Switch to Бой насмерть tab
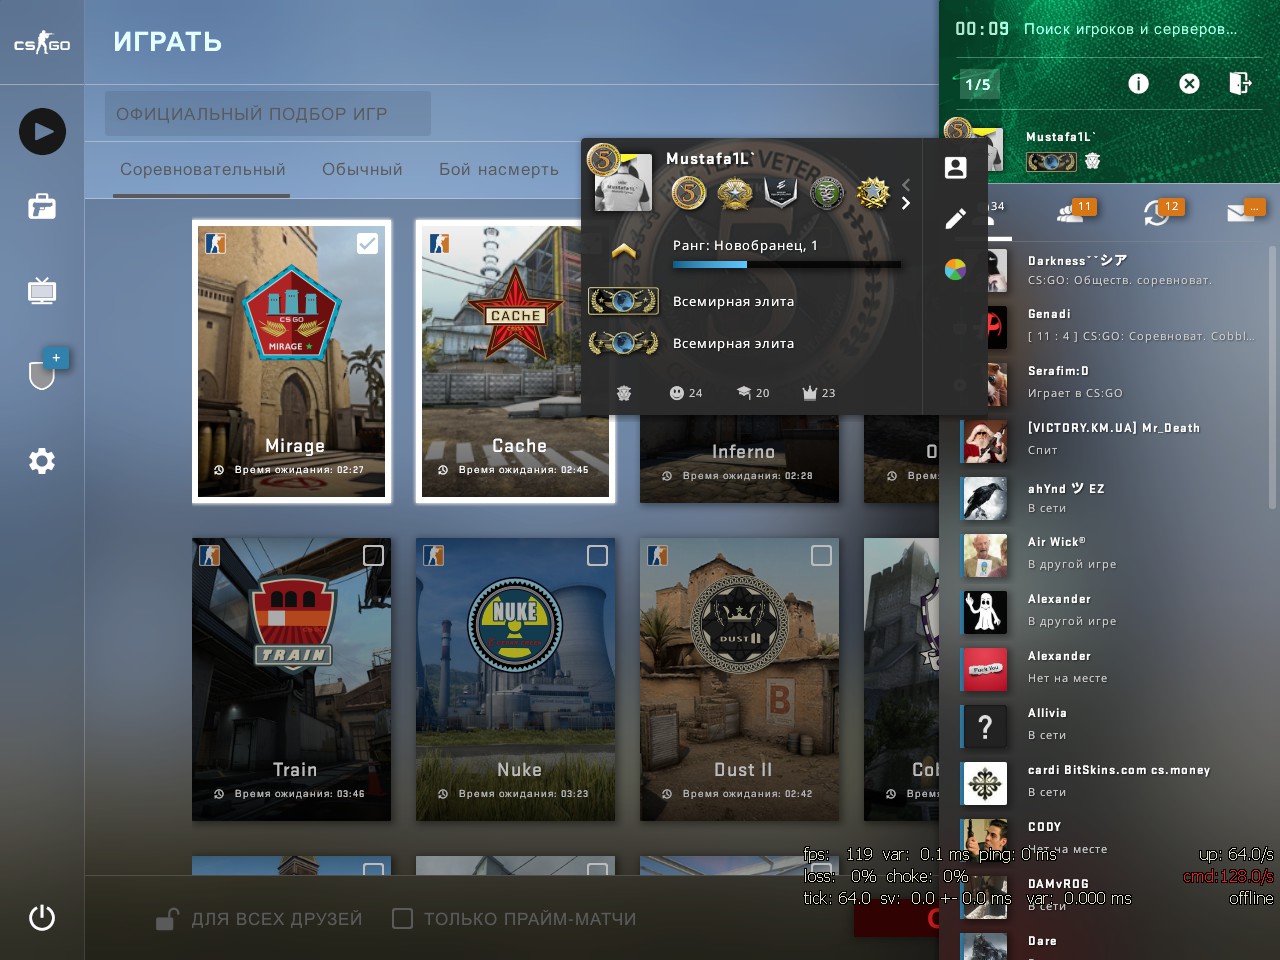 pyautogui.click(x=499, y=169)
